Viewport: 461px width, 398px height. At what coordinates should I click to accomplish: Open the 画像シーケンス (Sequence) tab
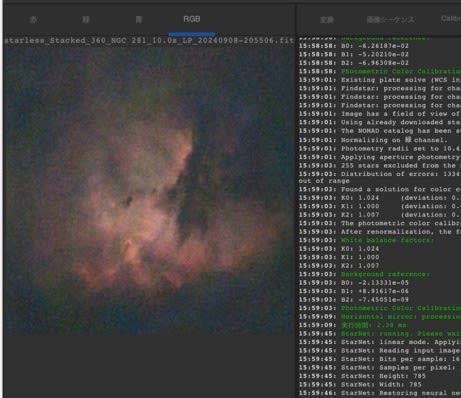(390, 20)
